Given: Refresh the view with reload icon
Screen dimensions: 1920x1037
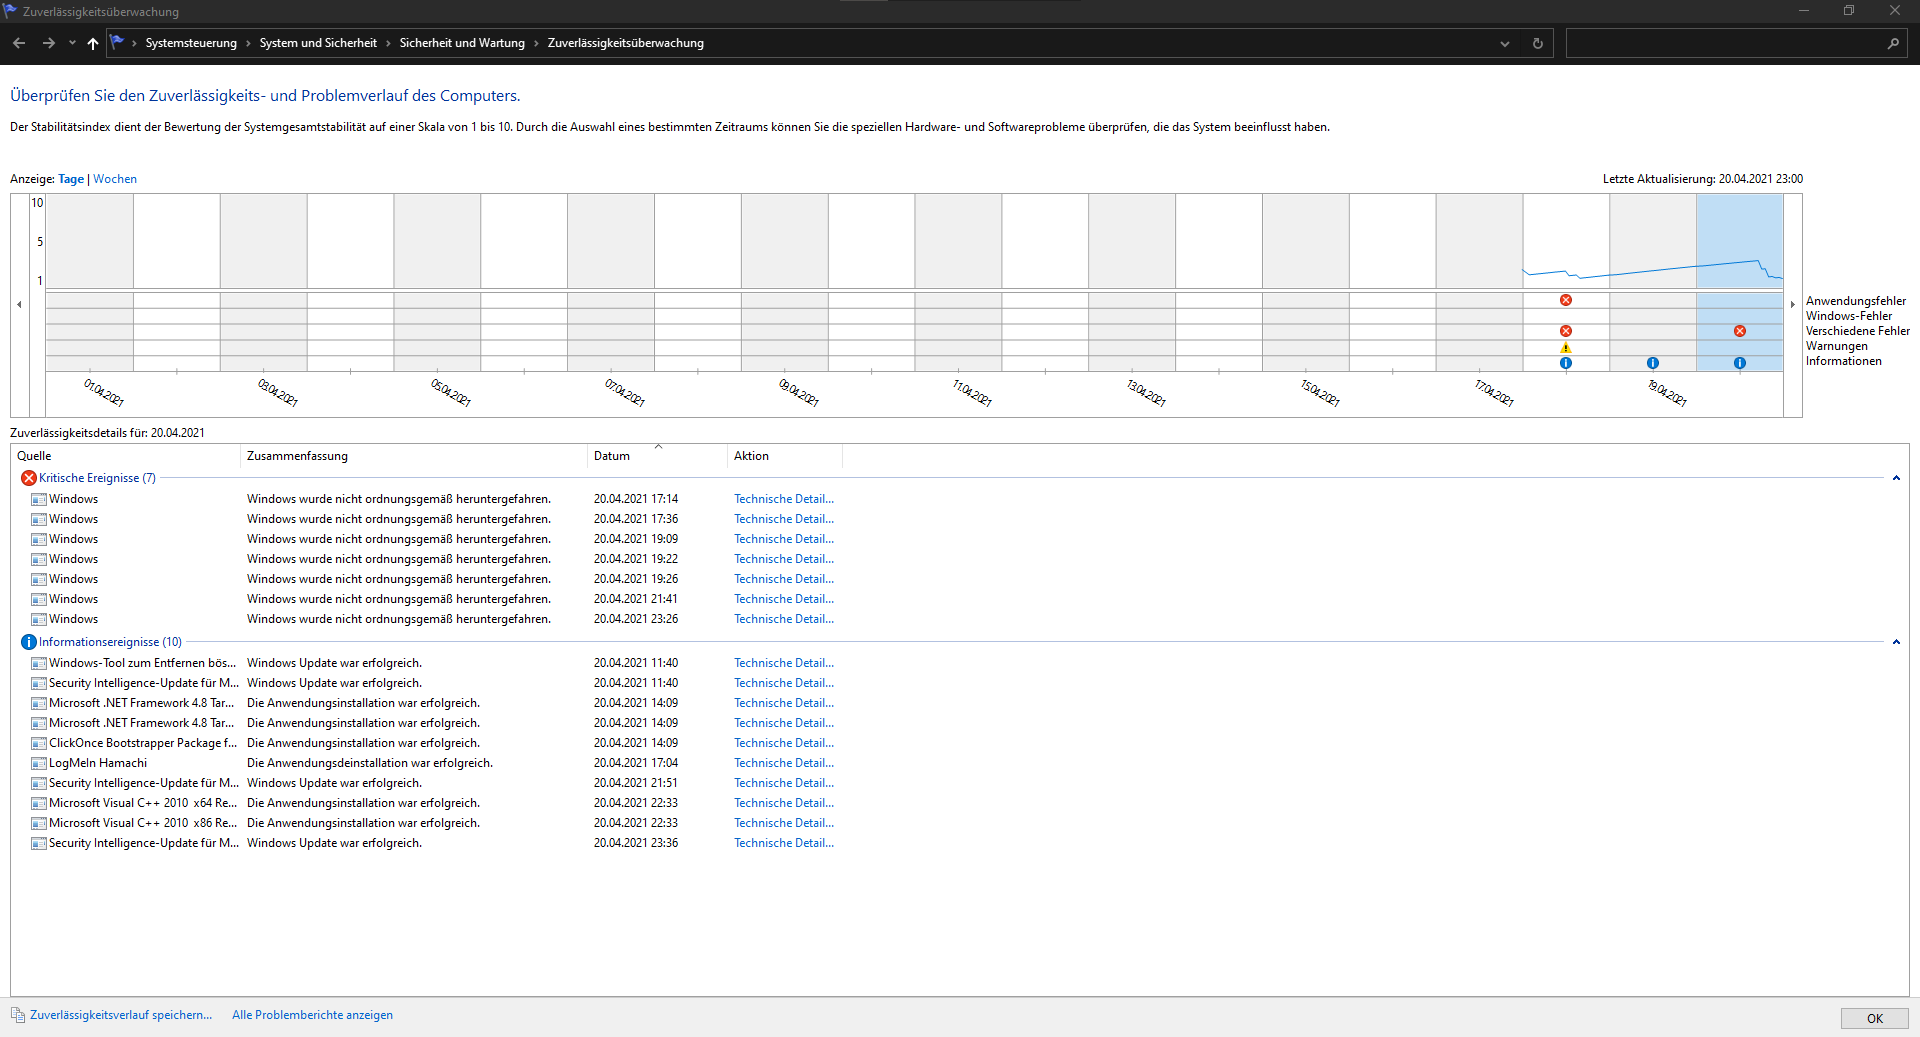Looking at the screenshot, I should pyautogui.click(x=1538, y=43).
